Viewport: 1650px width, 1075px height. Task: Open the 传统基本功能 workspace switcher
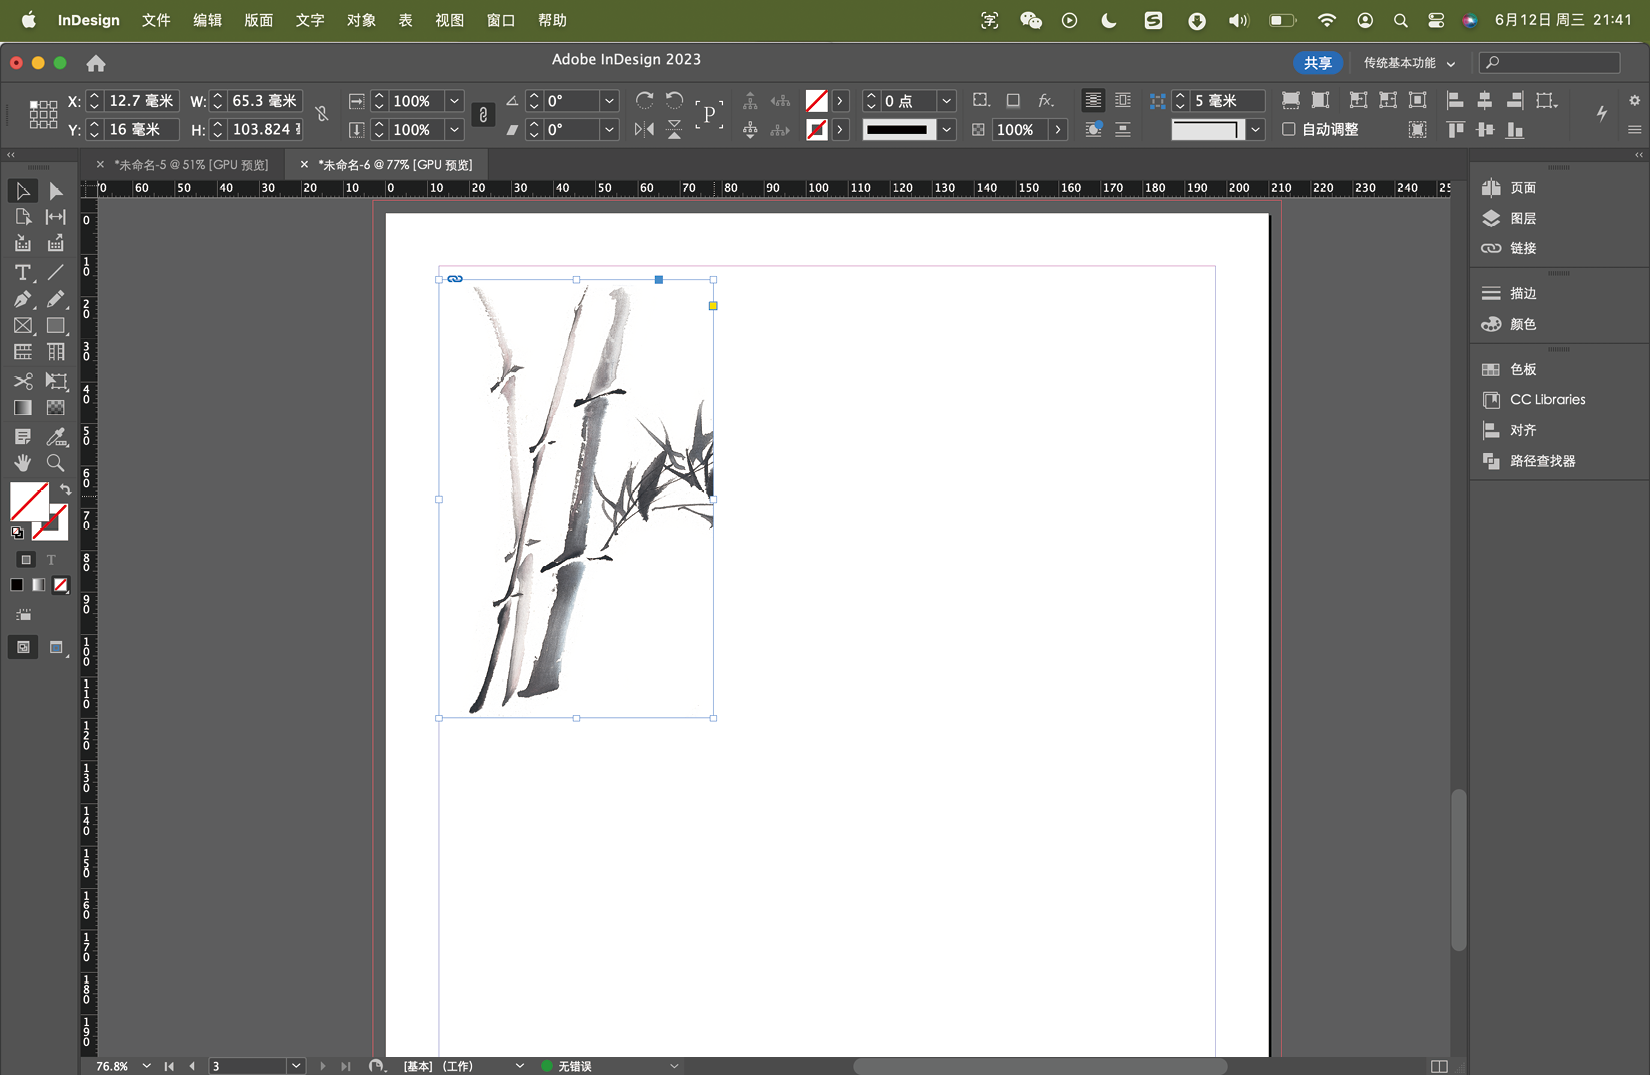coord(1409,63)
